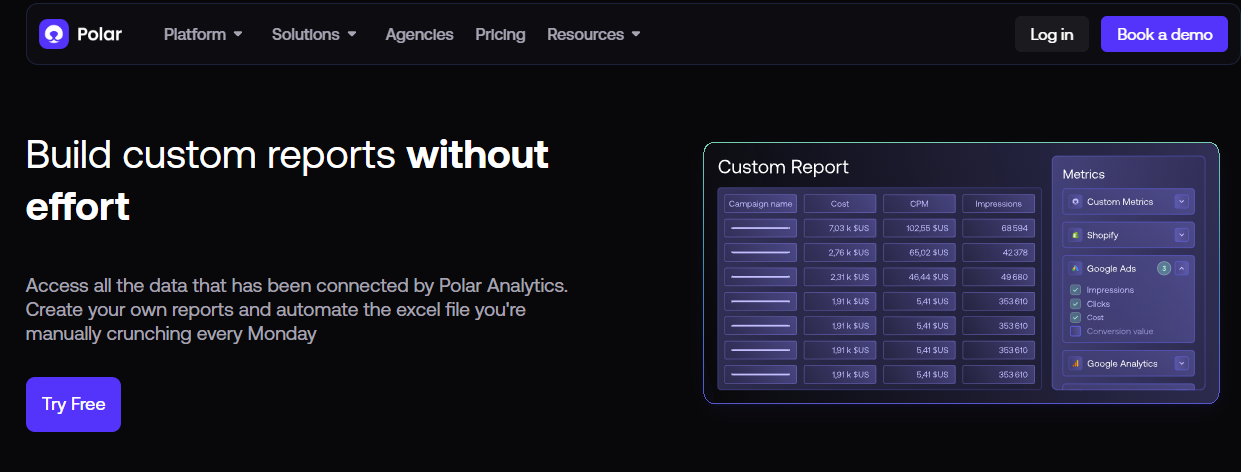Uncheck the Cost checkbox under Google Ads

tap(1075, 317)
